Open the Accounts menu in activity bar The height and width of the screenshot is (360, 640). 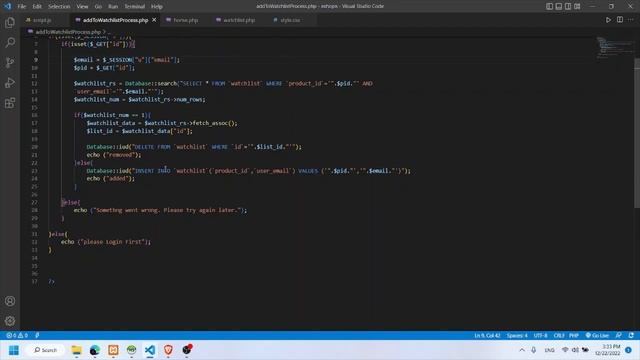point(10,301)
